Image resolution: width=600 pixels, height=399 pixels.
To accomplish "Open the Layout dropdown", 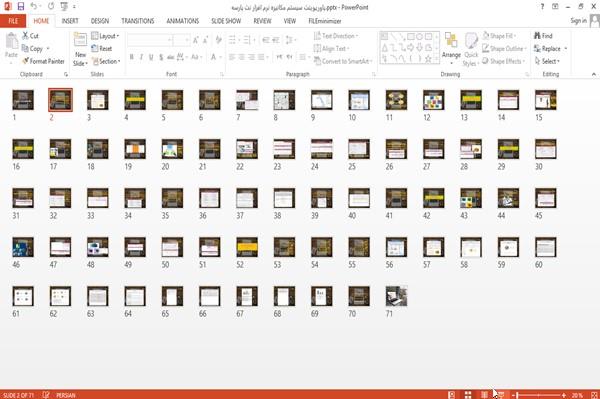I will pyautogui.click(x=105, y=36).
